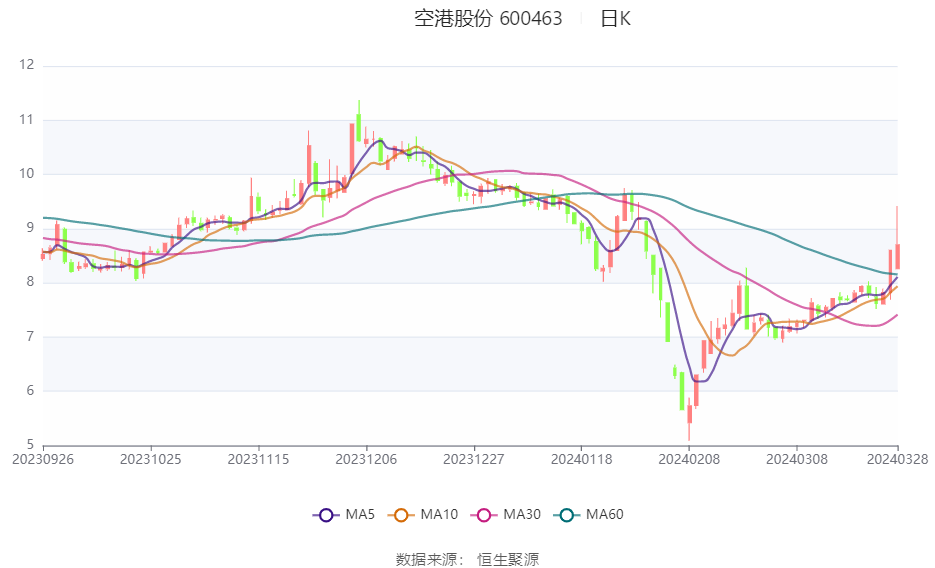The width and height of the screenshot is (935, 568).
Task: Click the 12 price label on y-axis
Action: pyautogui.click(x=26, y=65)
